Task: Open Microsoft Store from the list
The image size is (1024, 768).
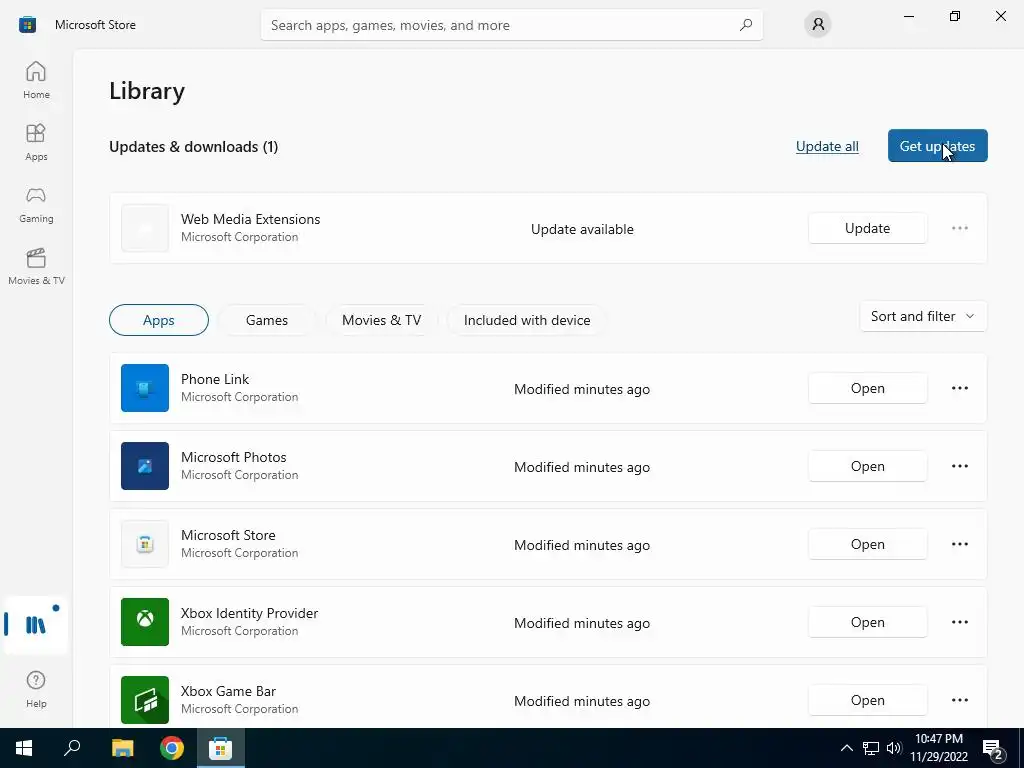Action: coord(867,544)
